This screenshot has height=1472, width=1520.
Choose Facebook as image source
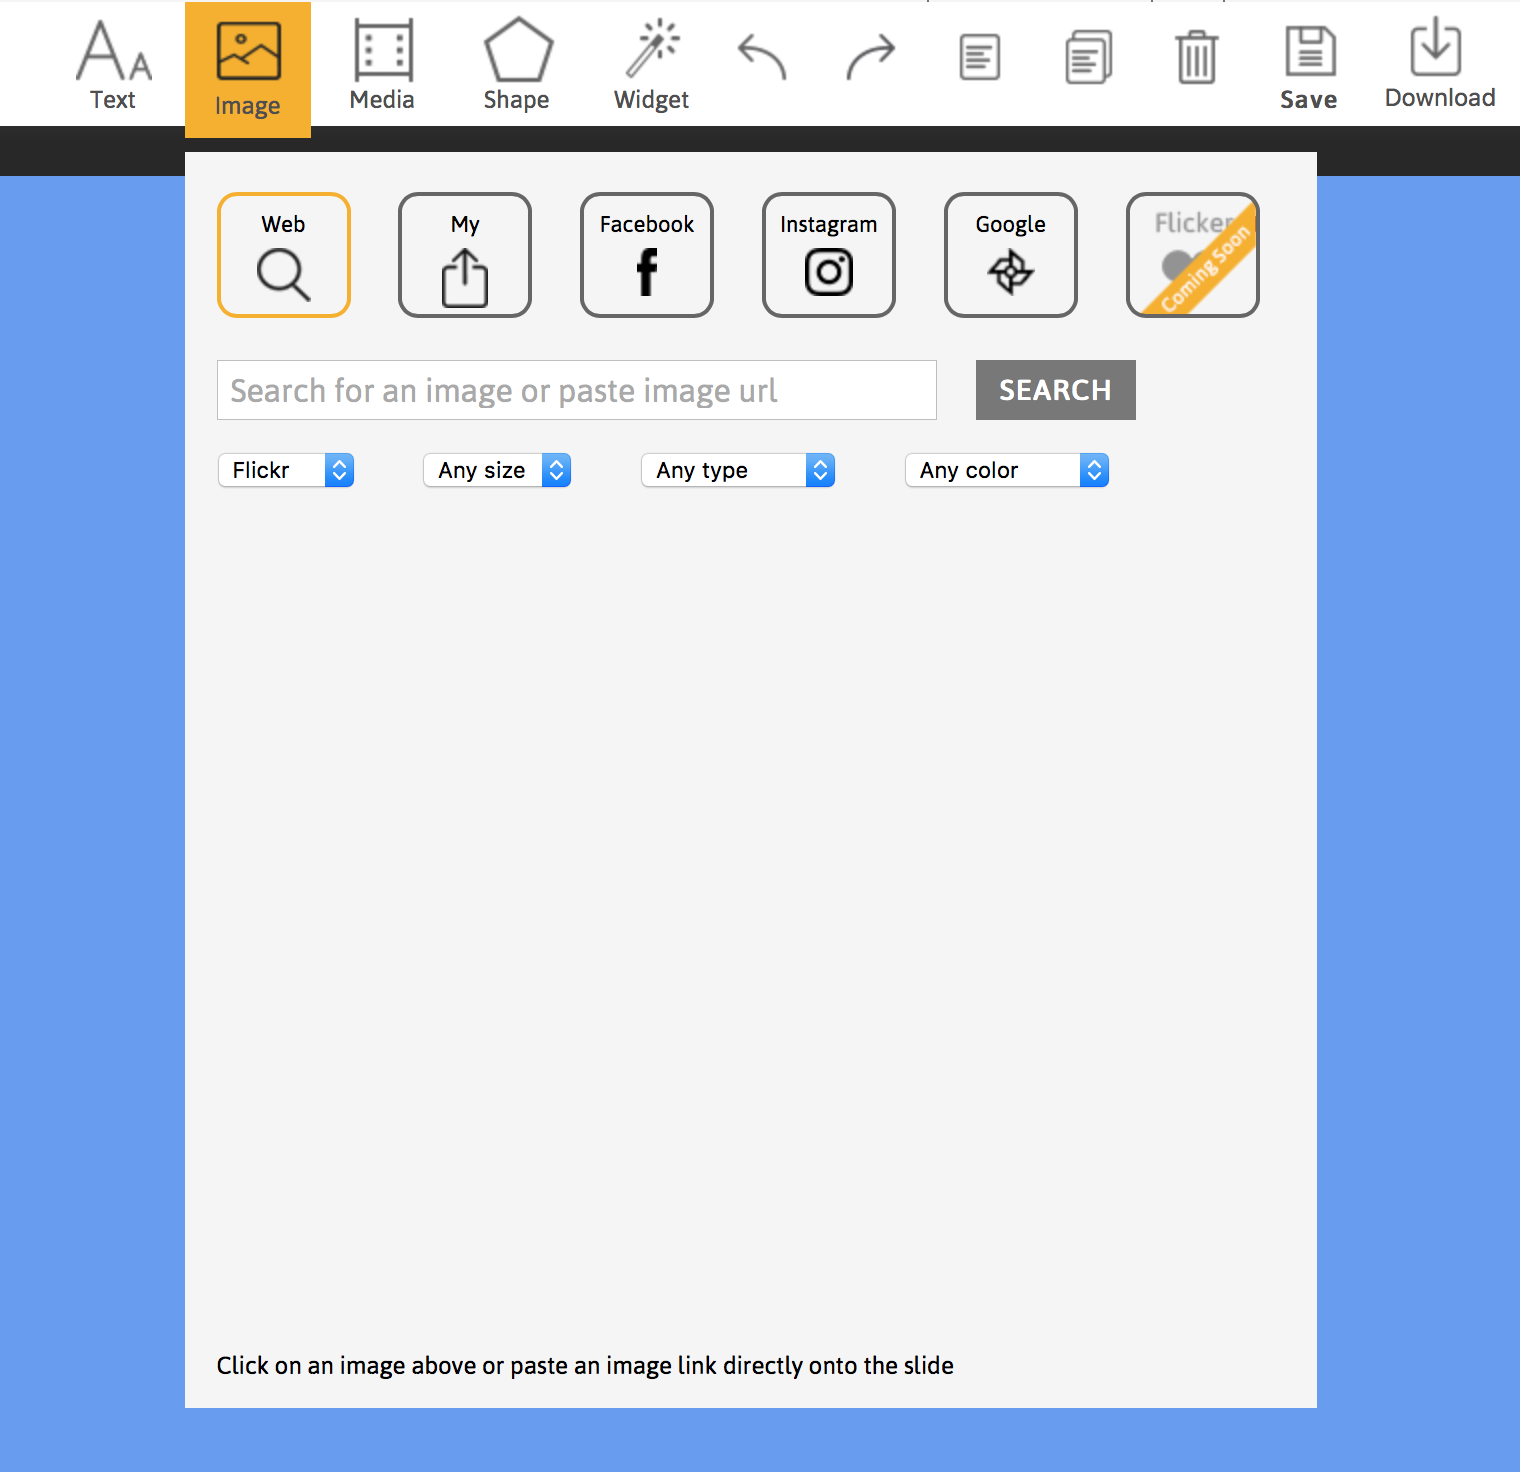coord(646,255)
